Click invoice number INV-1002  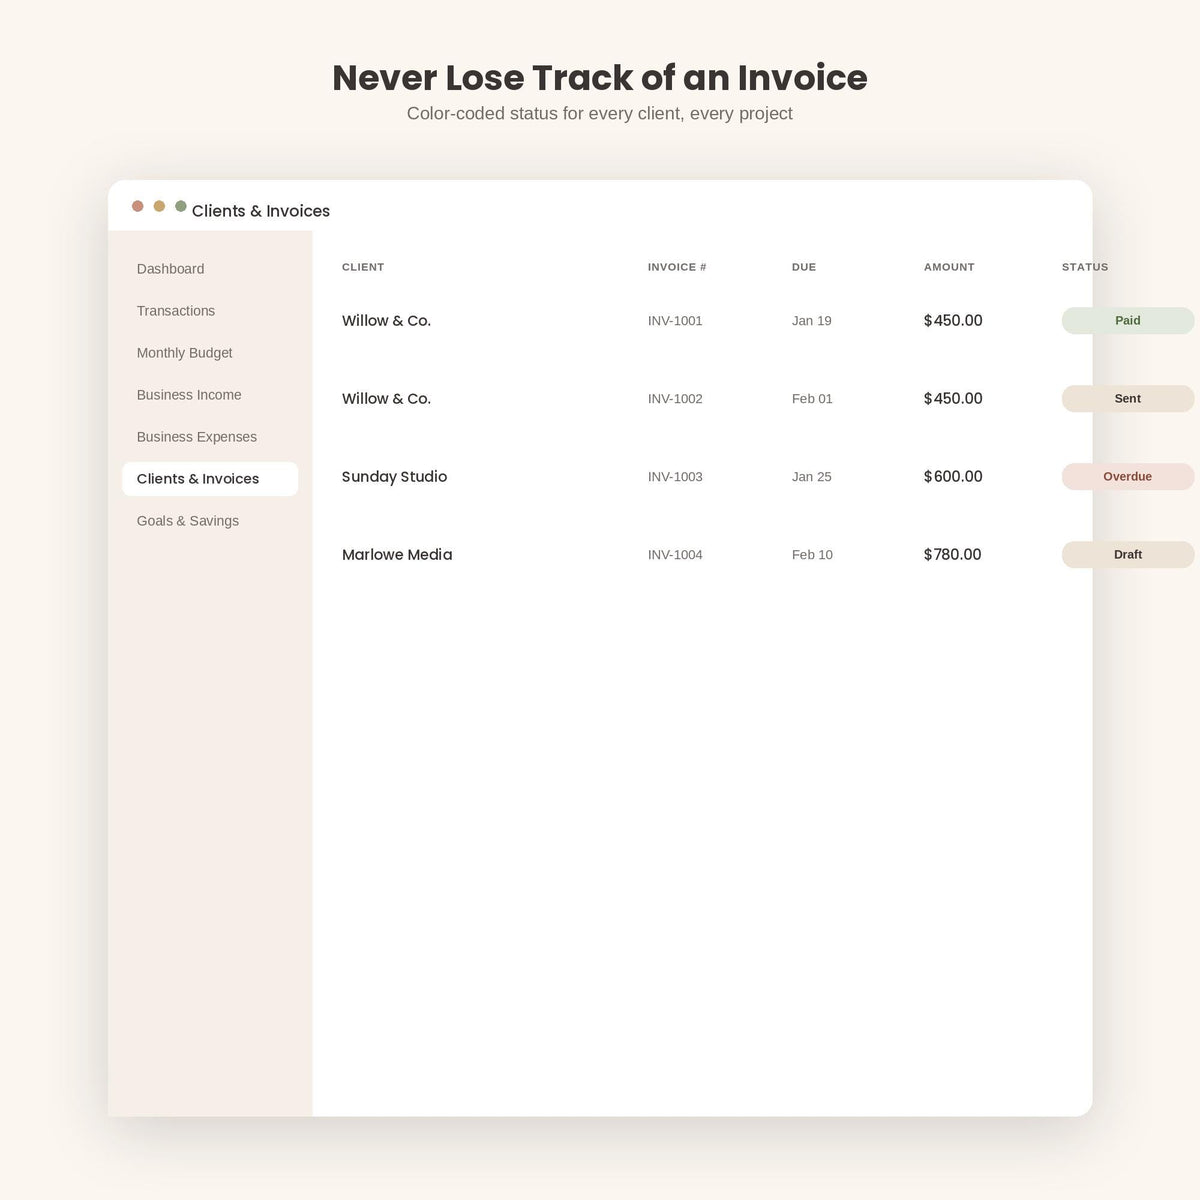pyautogui.click(x=675, y=399)
